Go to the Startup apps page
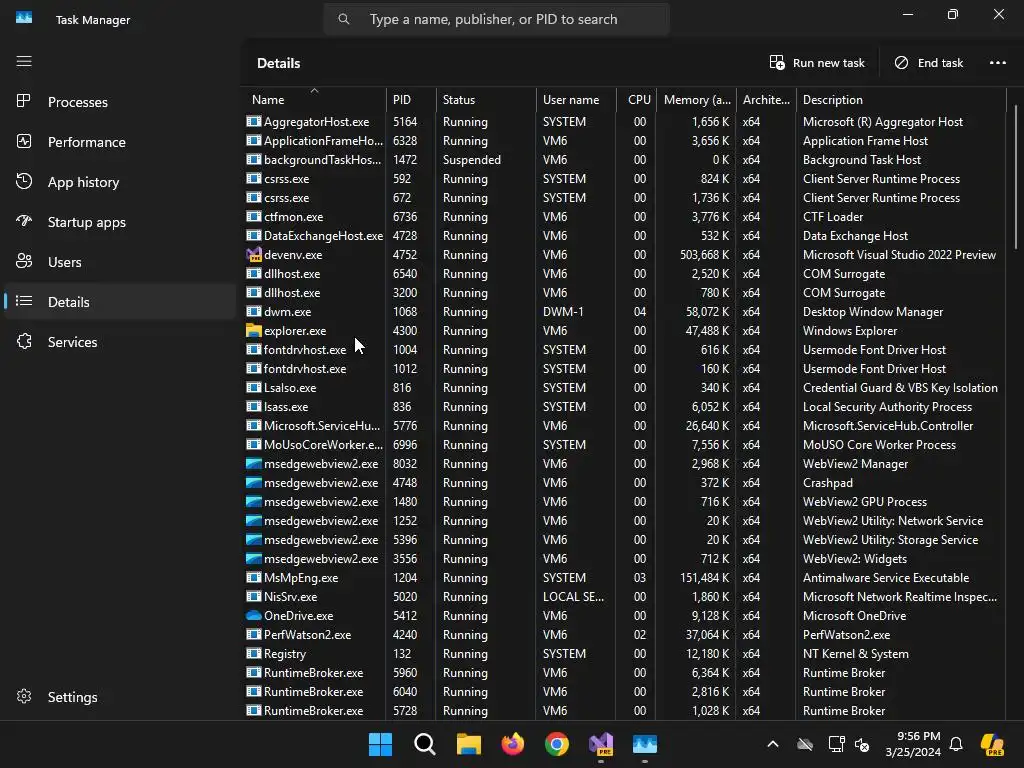This screenshot has height=768, width=1024. (x=120, y=222)
